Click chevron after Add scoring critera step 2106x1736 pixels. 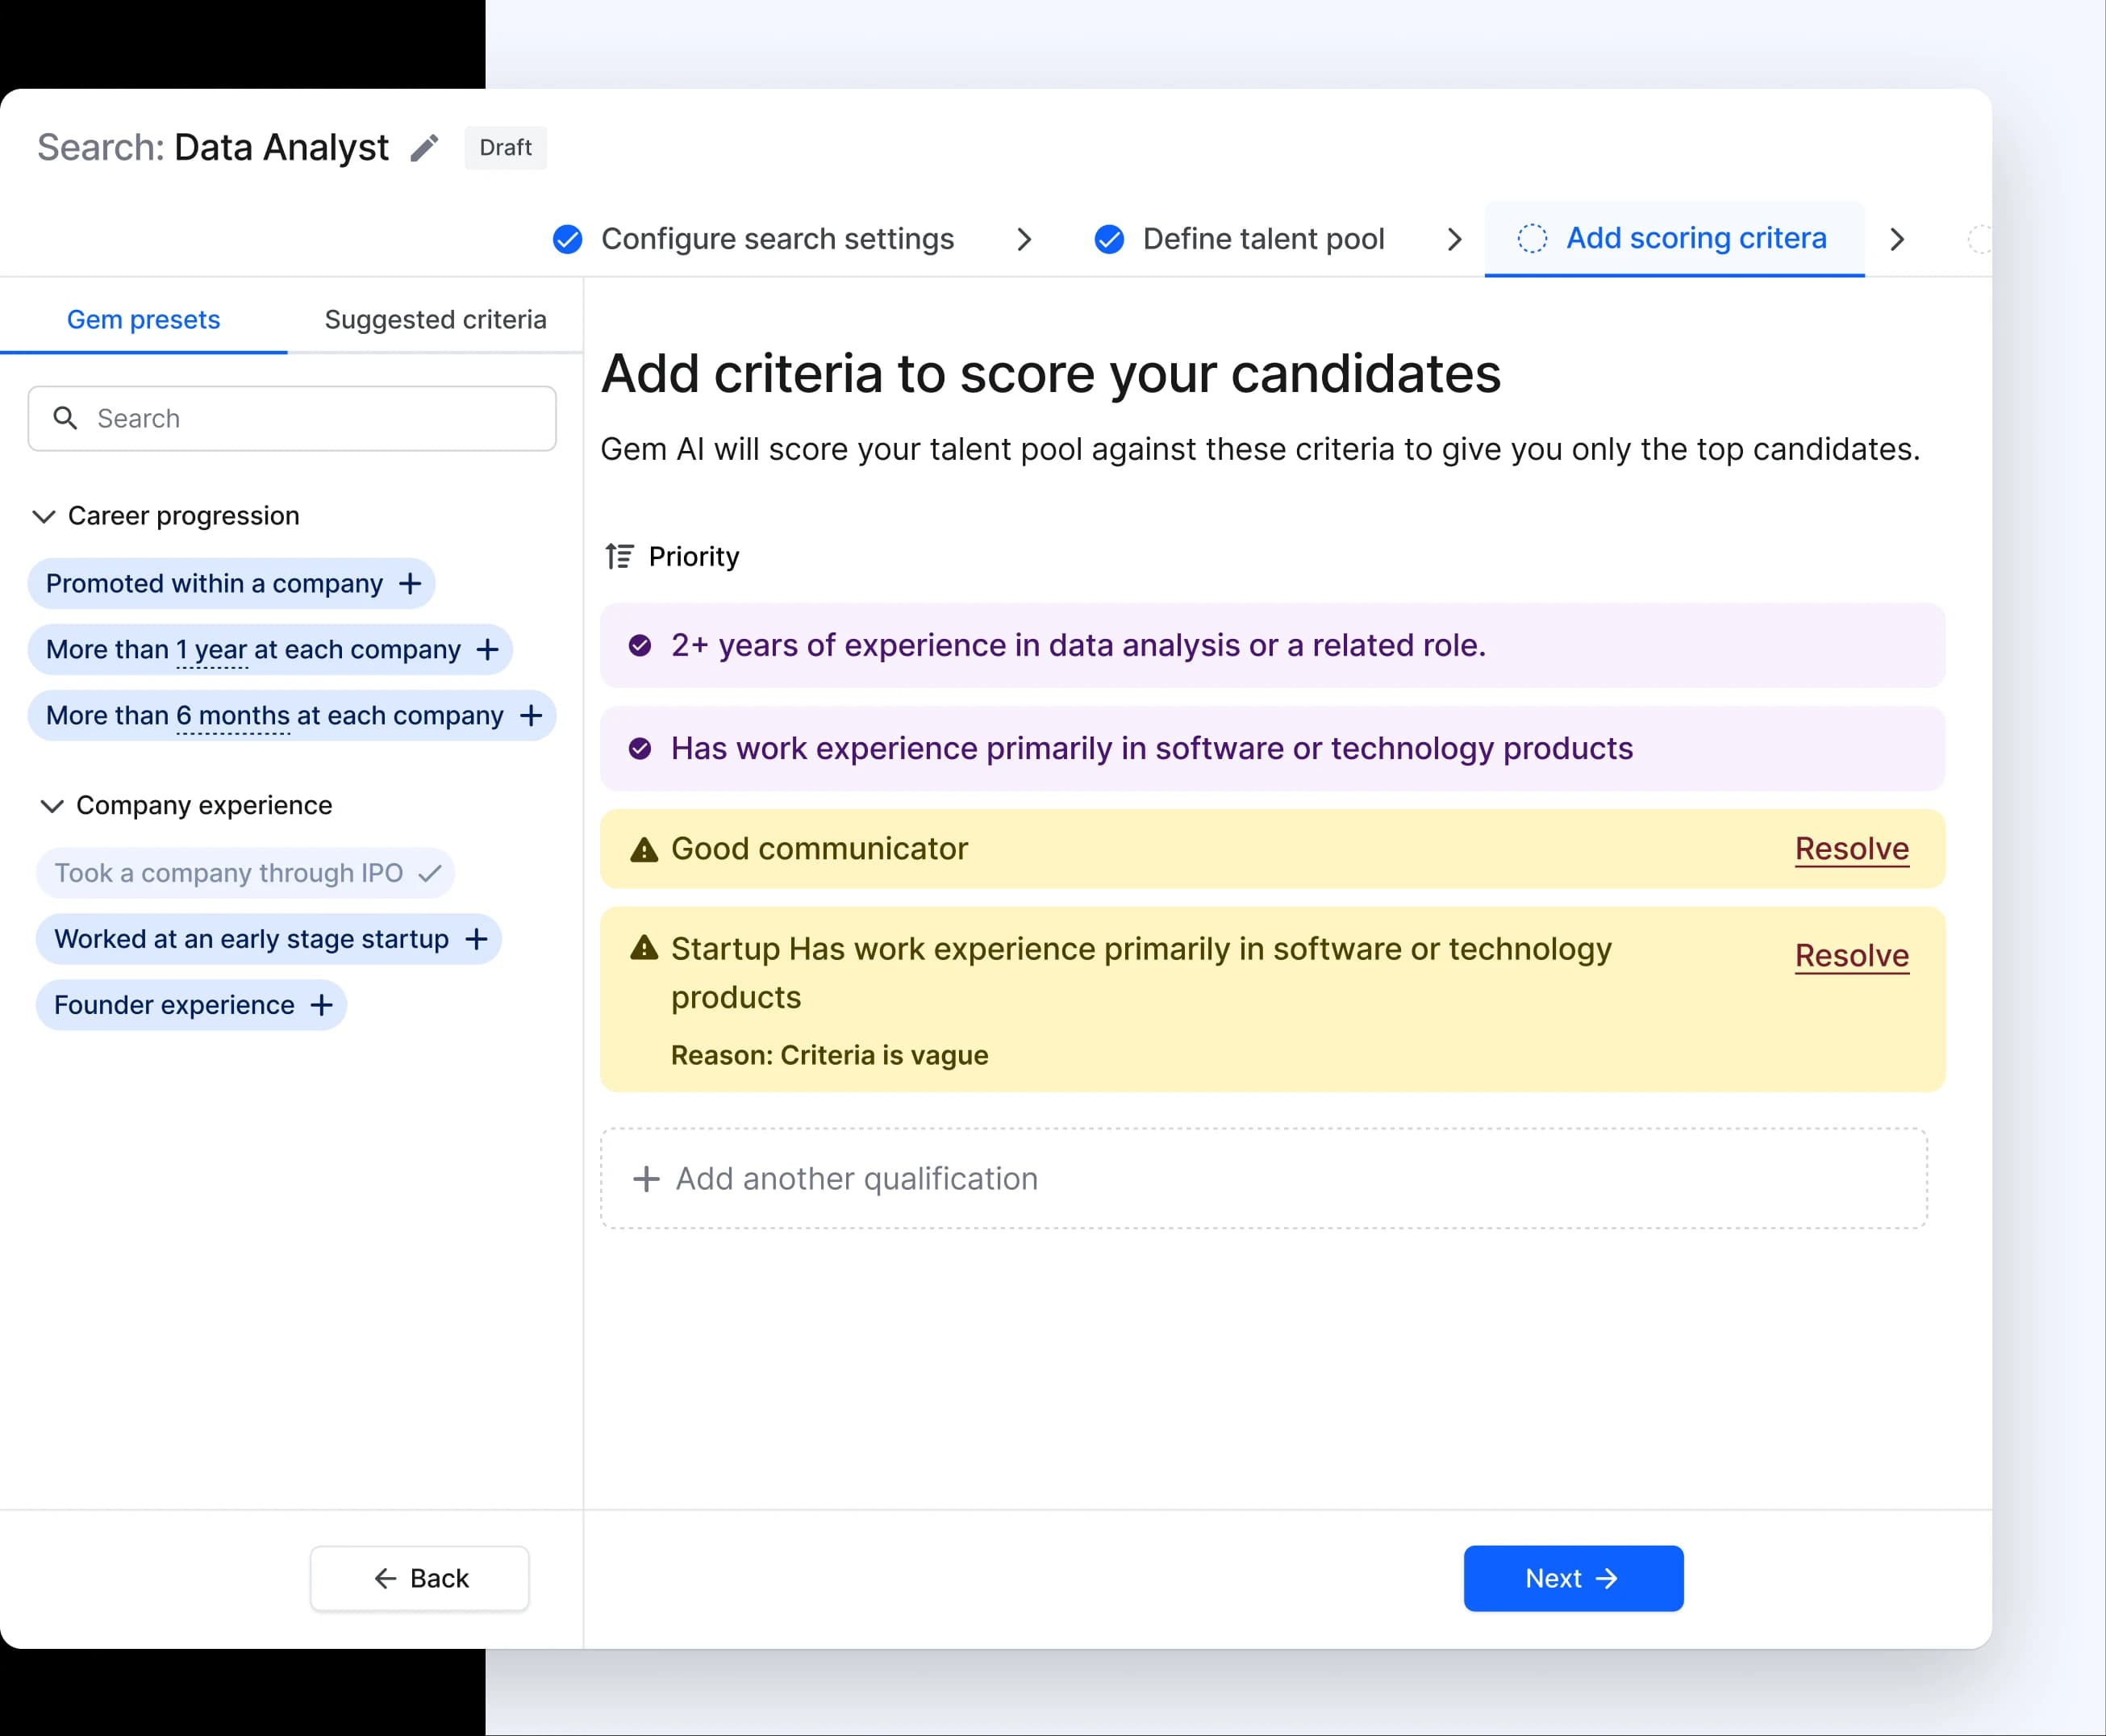[x=1896, y=239]
